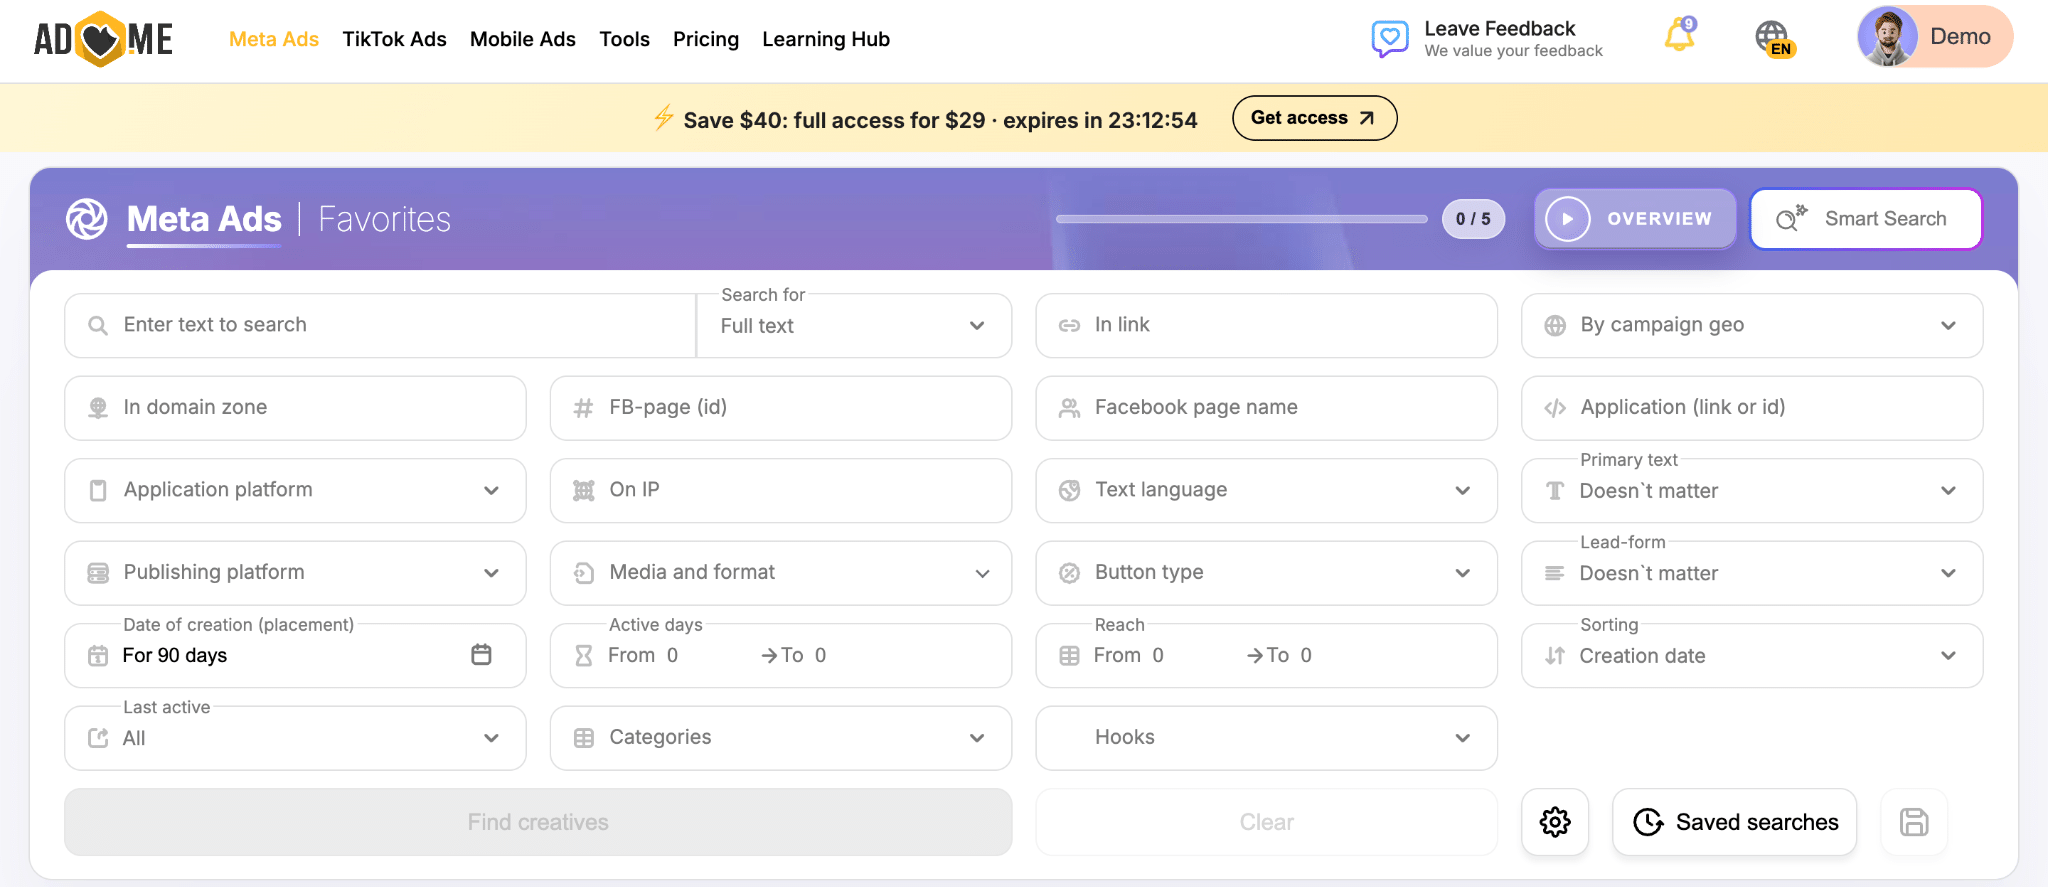This screenshot has height=887, width=2048.
Task: Open the Sorting Creation date dropdown
Action: pos(1752,656)
